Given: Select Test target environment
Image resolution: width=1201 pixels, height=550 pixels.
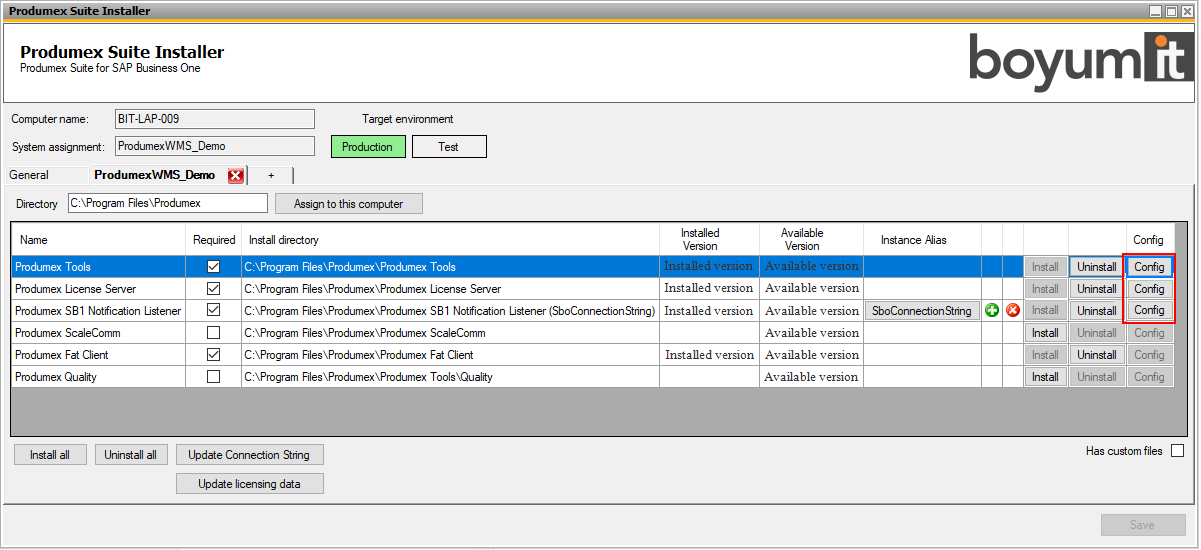Looking at the screenshot, I should 449,147.
